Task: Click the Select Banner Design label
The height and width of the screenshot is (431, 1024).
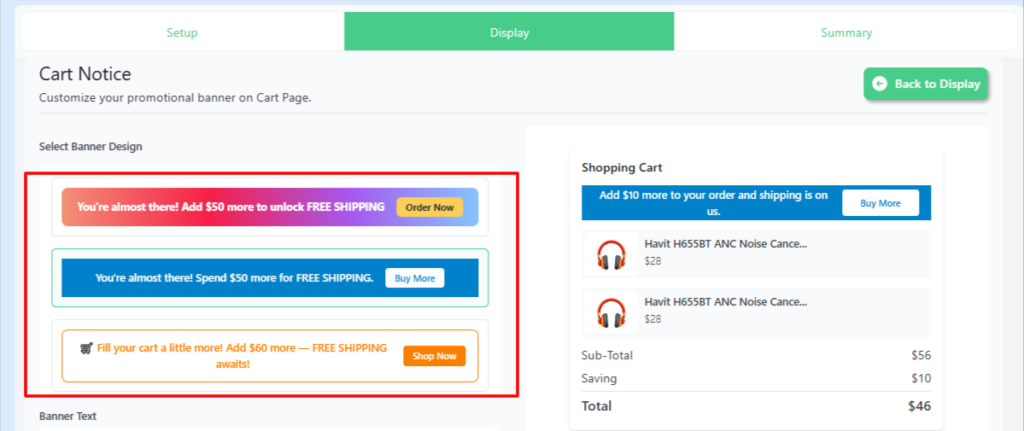Action: click(91, 146)
